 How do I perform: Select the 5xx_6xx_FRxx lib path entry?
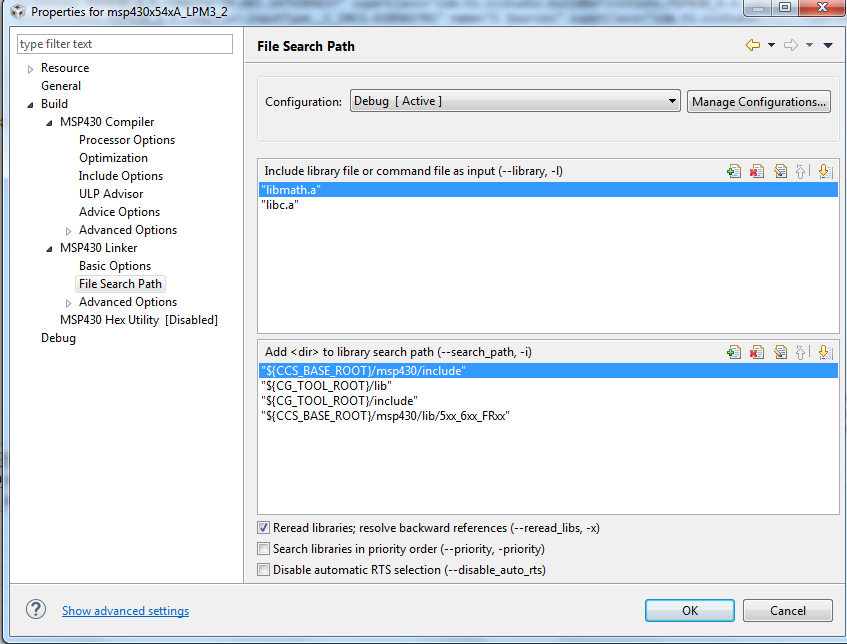tap(548, 416)
